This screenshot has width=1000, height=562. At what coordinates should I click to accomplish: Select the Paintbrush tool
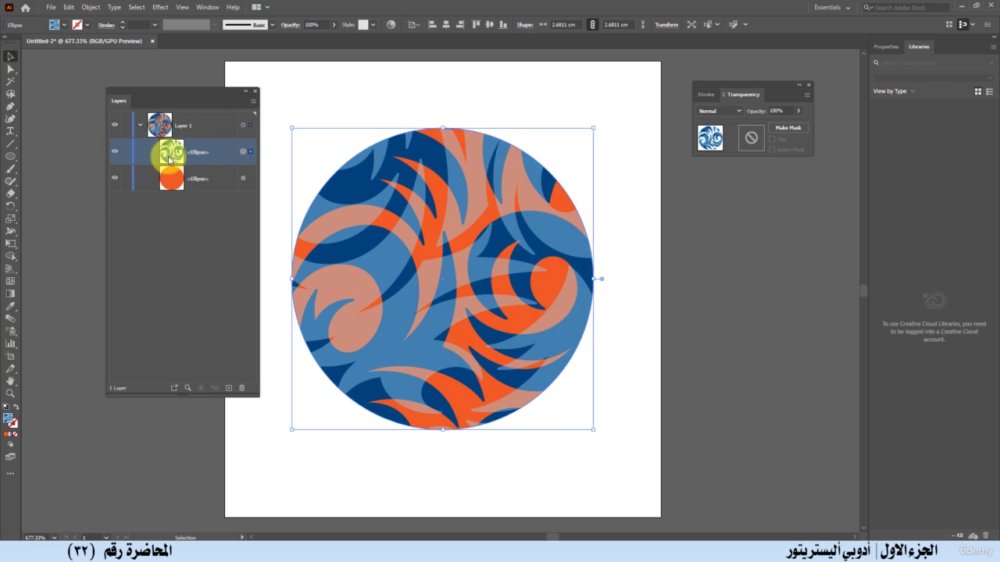coord(10,169)
